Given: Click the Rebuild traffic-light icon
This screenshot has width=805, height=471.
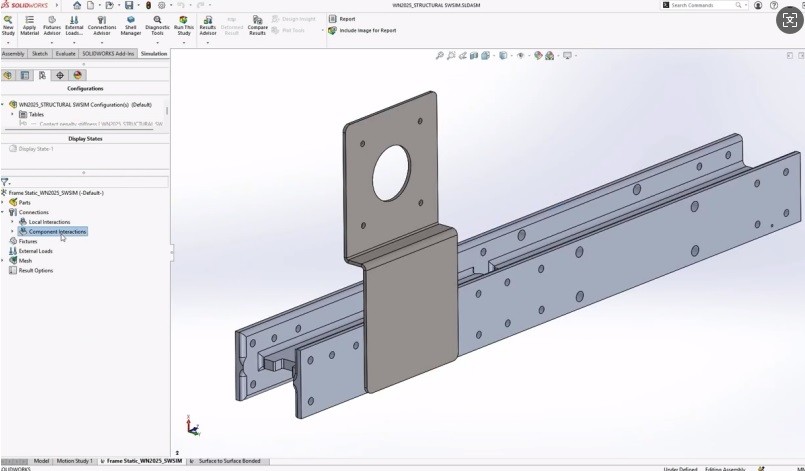Looking at the screenshot, I should pos(148,5).
